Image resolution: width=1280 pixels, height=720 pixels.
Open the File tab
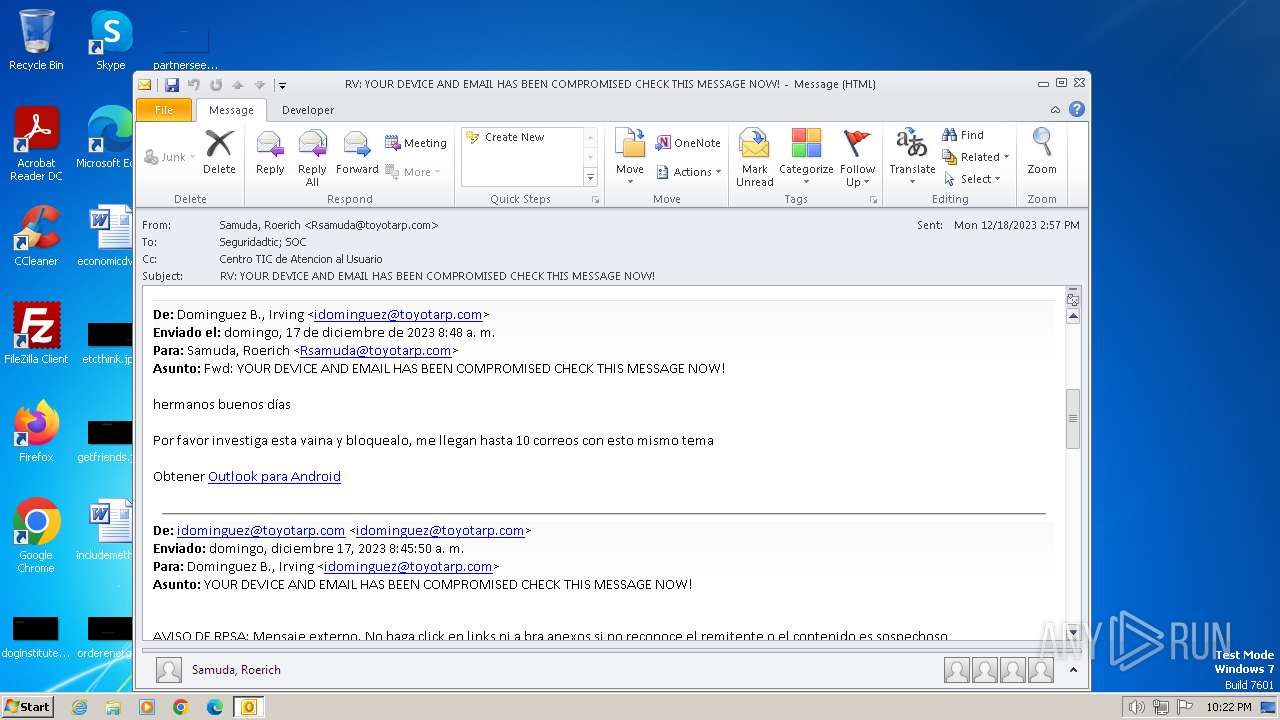pyautogui.click(x=163, y=110)
